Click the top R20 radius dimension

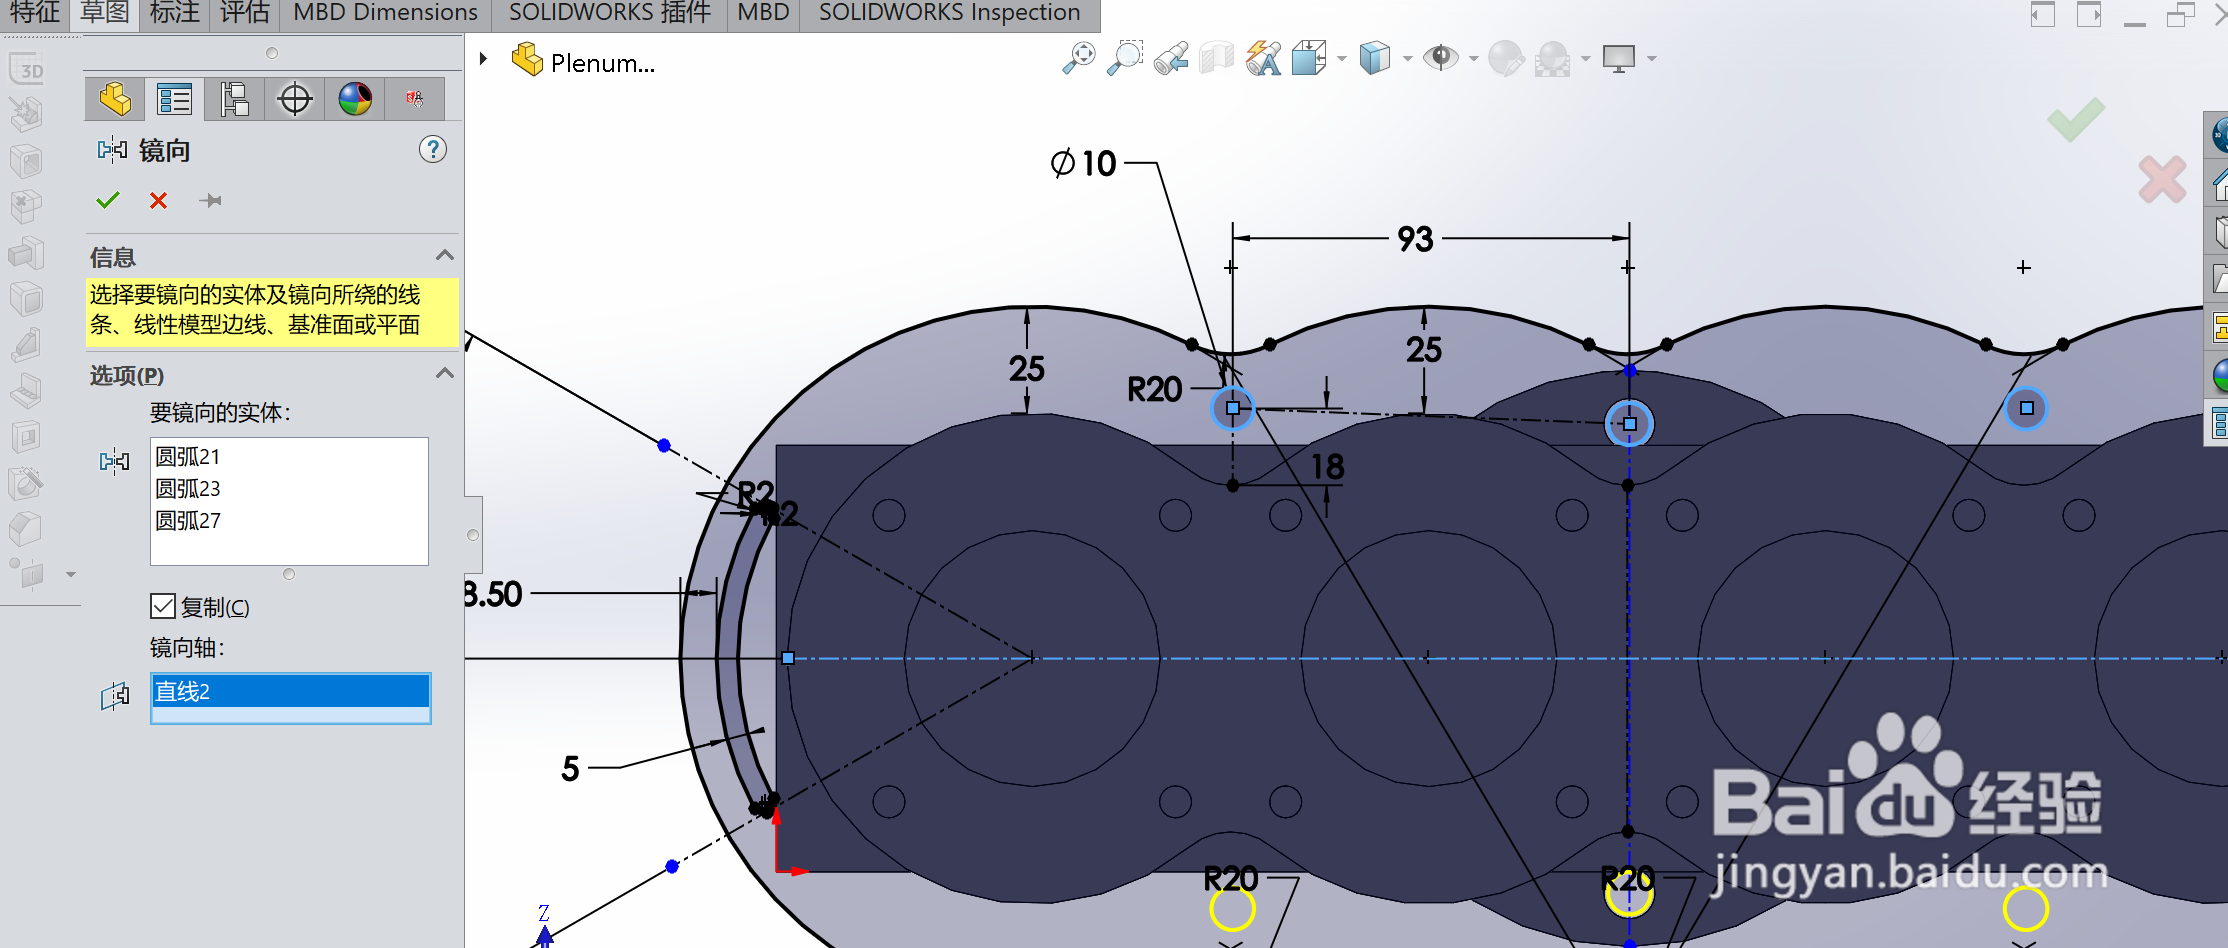pos(1155,389)
